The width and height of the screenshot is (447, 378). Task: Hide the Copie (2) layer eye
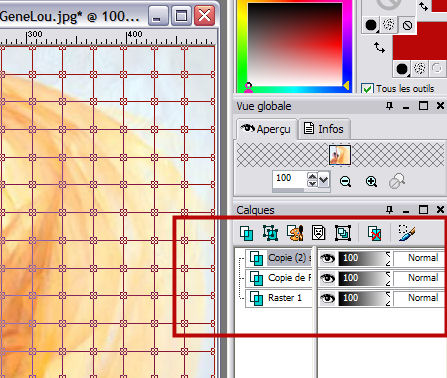(x=328, y=258)
